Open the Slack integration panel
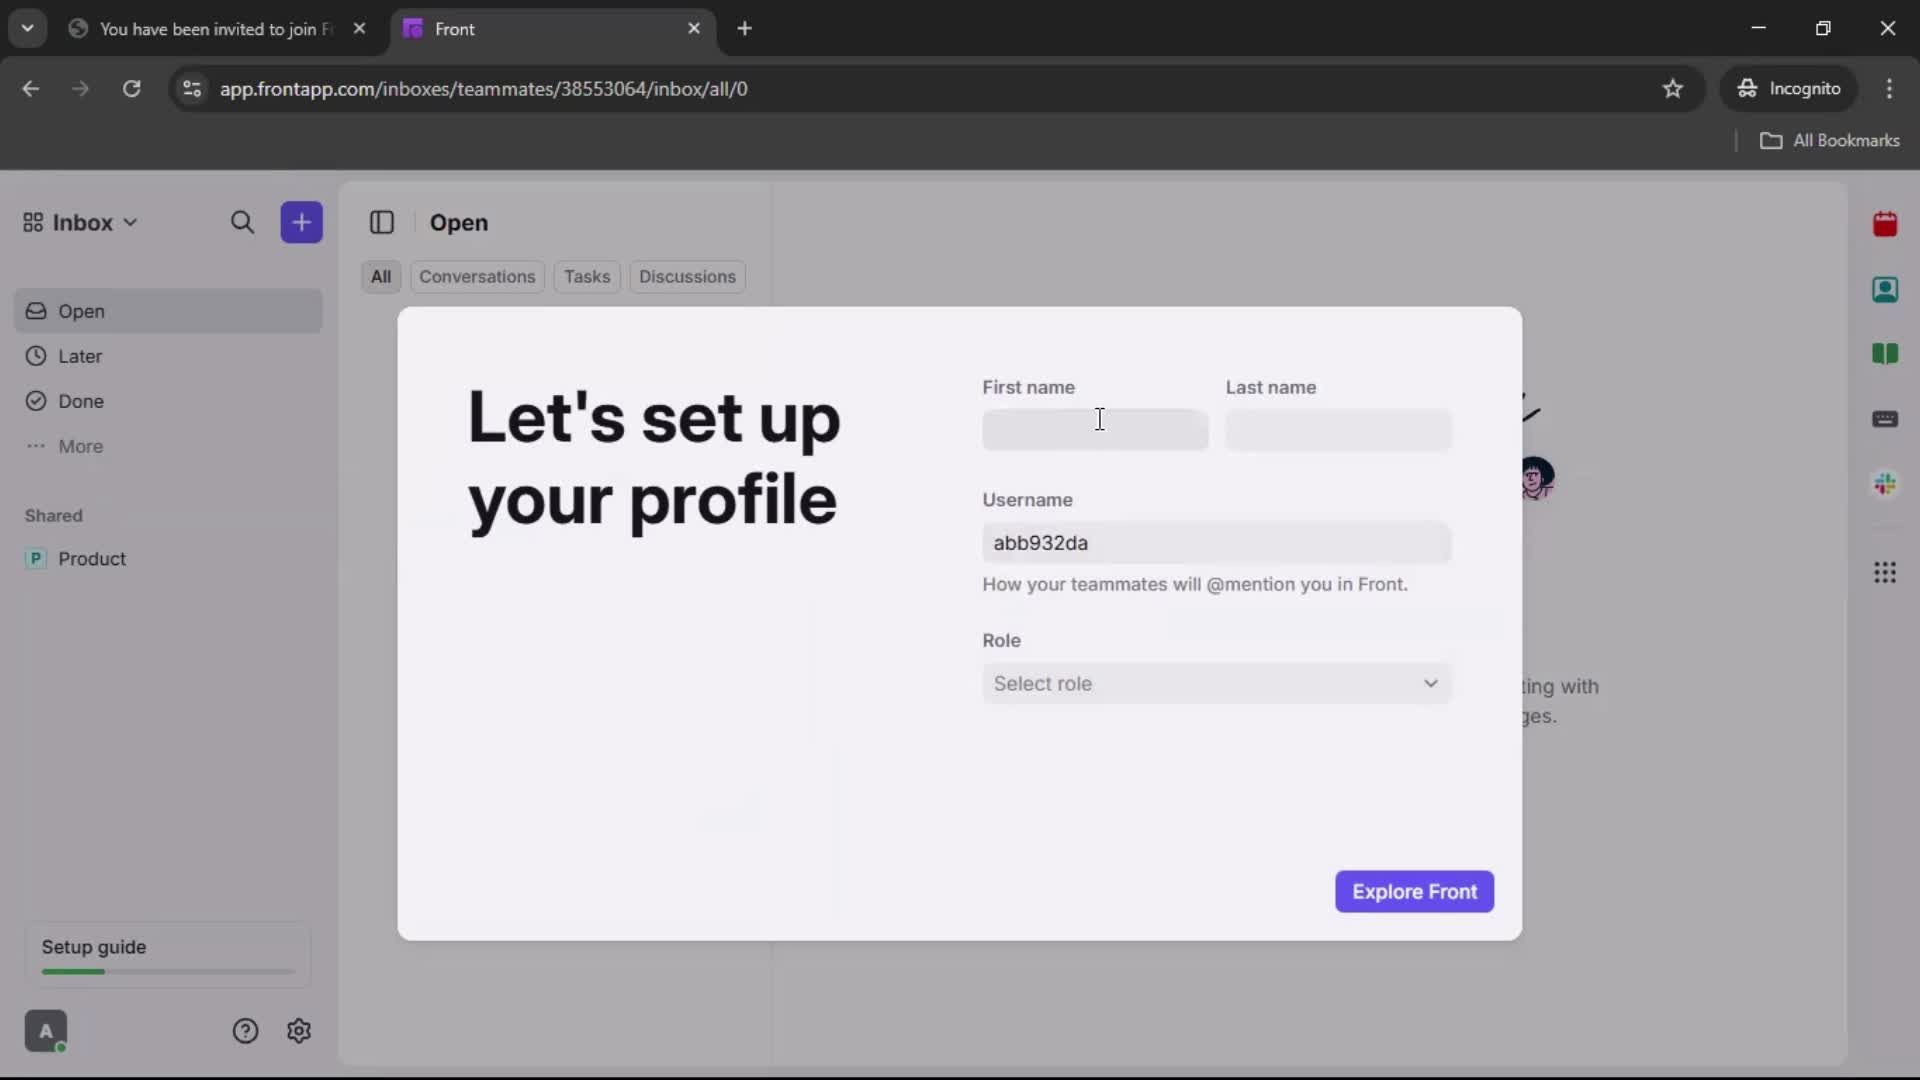1920x1080 pixels. point(1886,484)
